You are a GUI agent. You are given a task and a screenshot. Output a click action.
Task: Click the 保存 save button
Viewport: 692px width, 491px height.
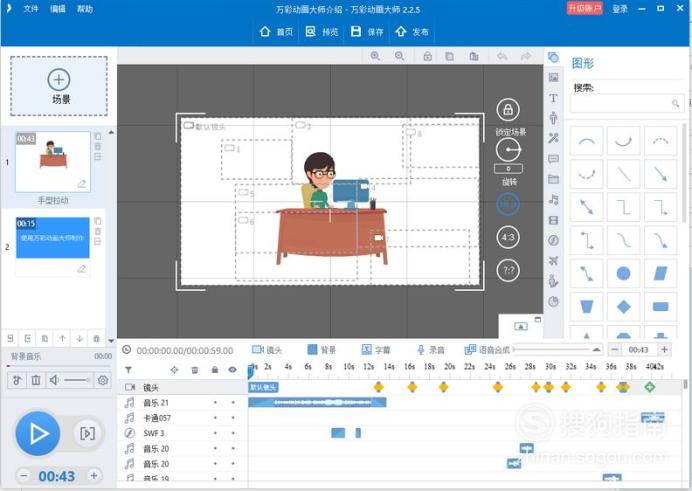tap(367, 32)
